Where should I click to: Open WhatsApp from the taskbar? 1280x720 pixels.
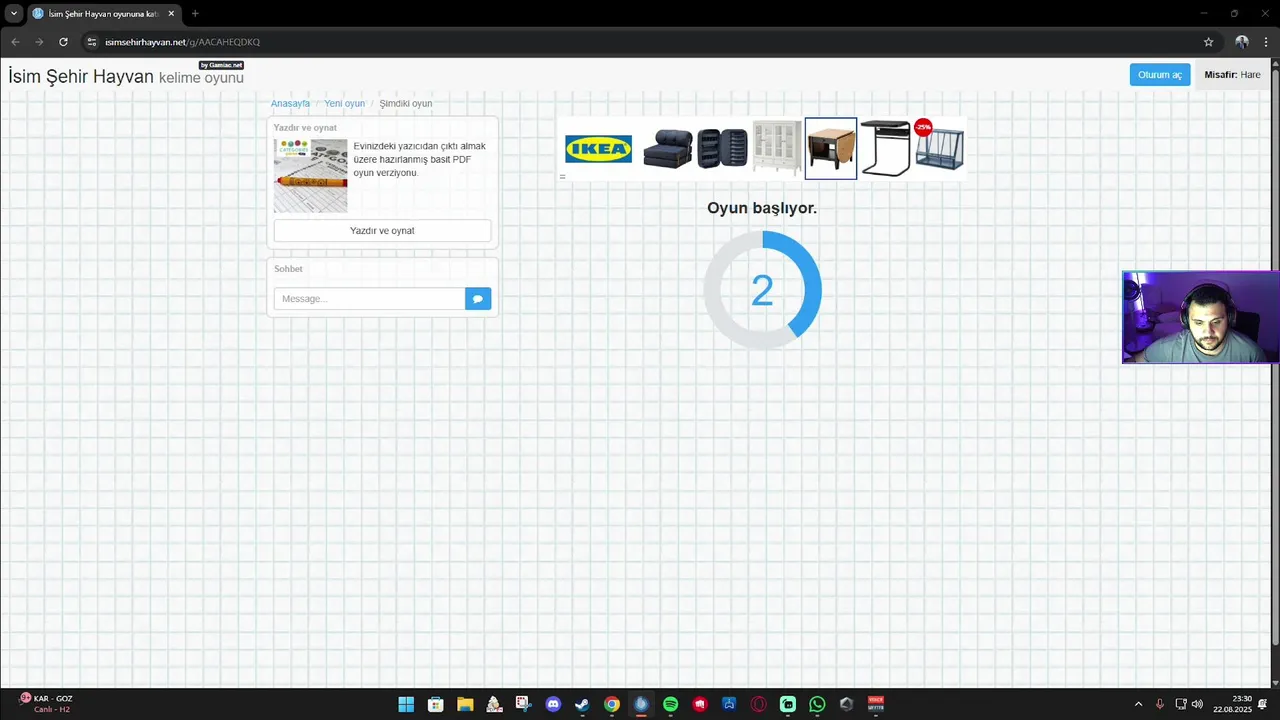pos(817,704)
